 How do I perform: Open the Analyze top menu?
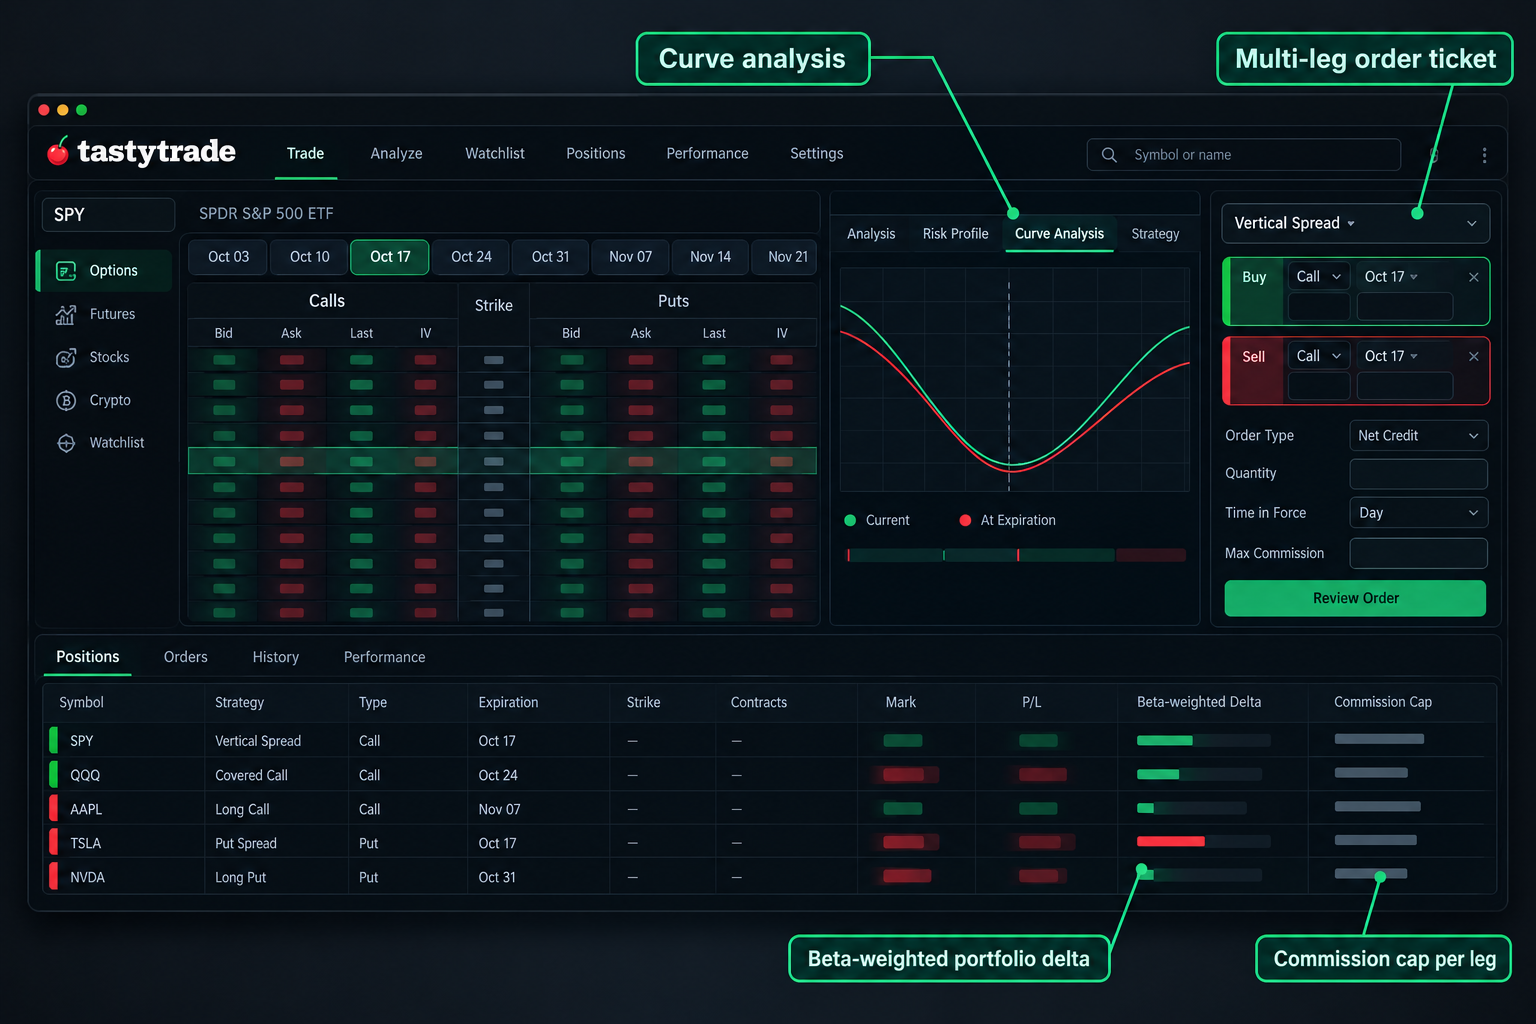coord(396,154)
